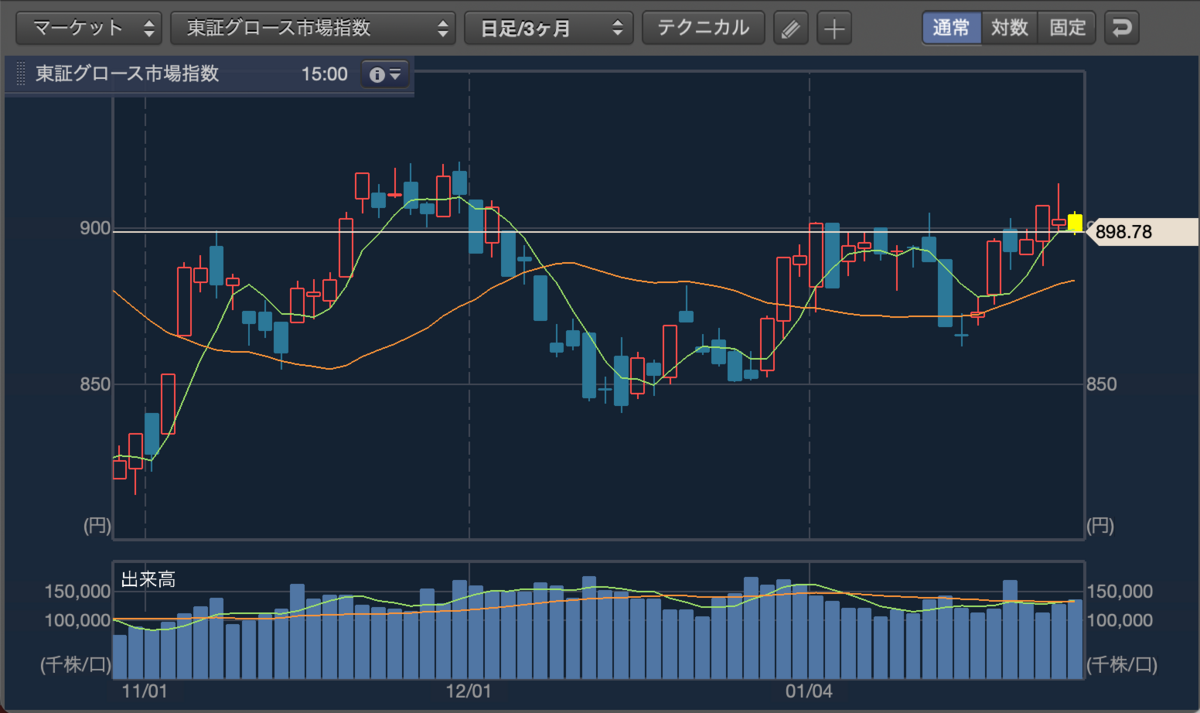Select the pencil drawing tool icon

(x=791, y=28)
